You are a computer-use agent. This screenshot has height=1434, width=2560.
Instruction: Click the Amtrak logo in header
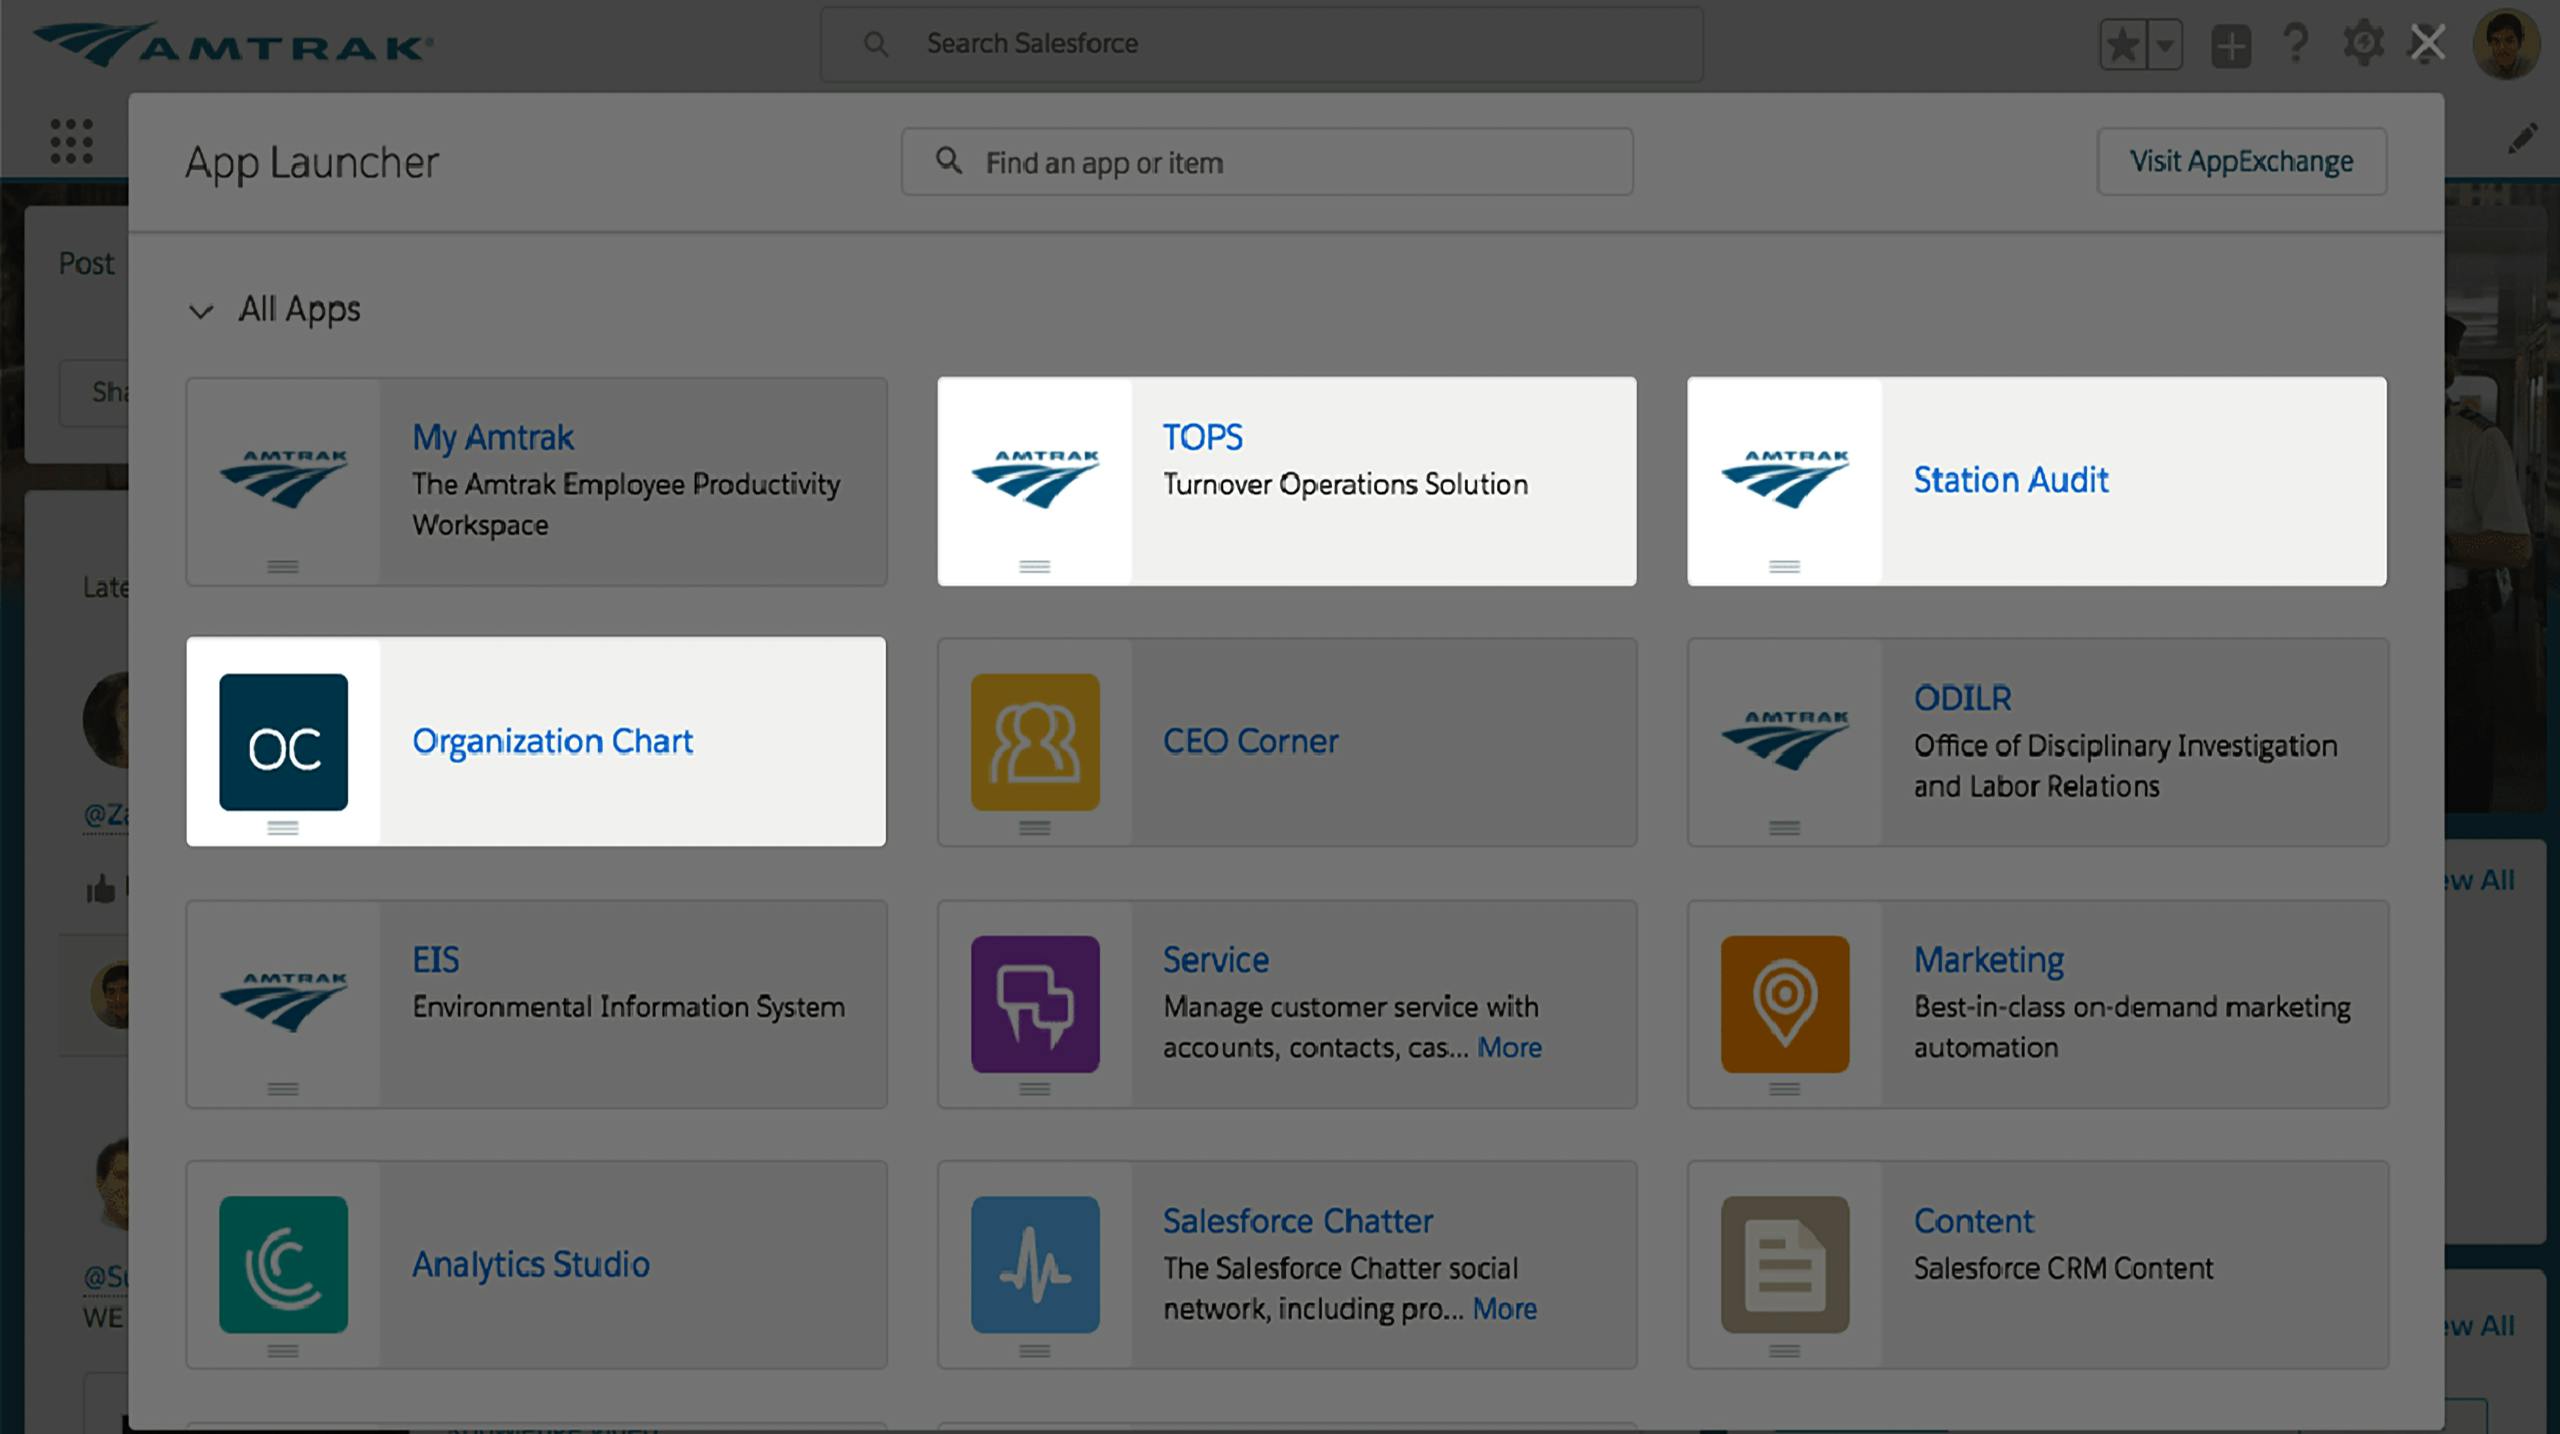pos(233,44)
